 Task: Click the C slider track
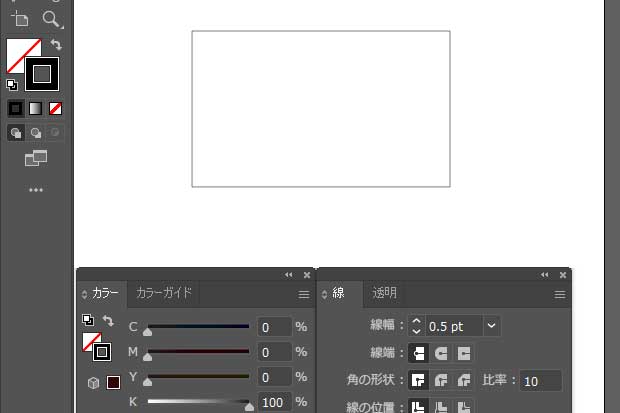pos(198,326)
